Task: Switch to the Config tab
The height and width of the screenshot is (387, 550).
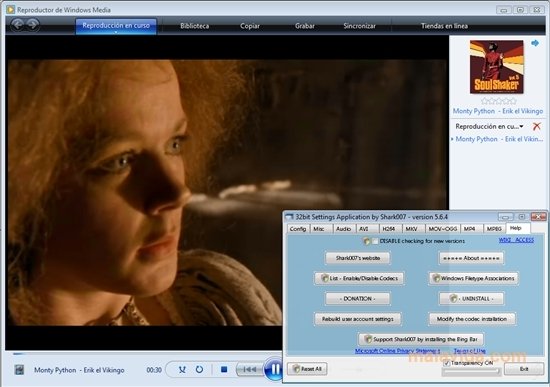Action: (x=298, y=229)
